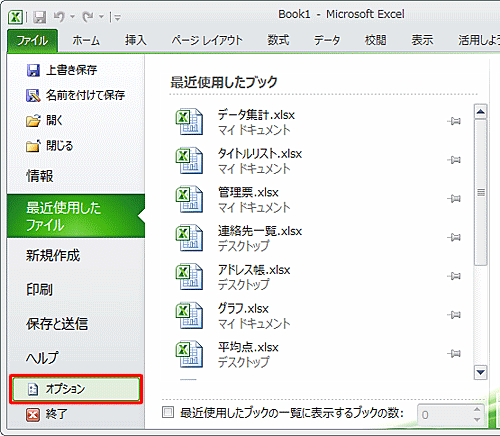The height and width of the screenshot is (436, 500).
Task: Click the Undo icon in Quick Access Toolbar
Action: [x=59, y=16]
